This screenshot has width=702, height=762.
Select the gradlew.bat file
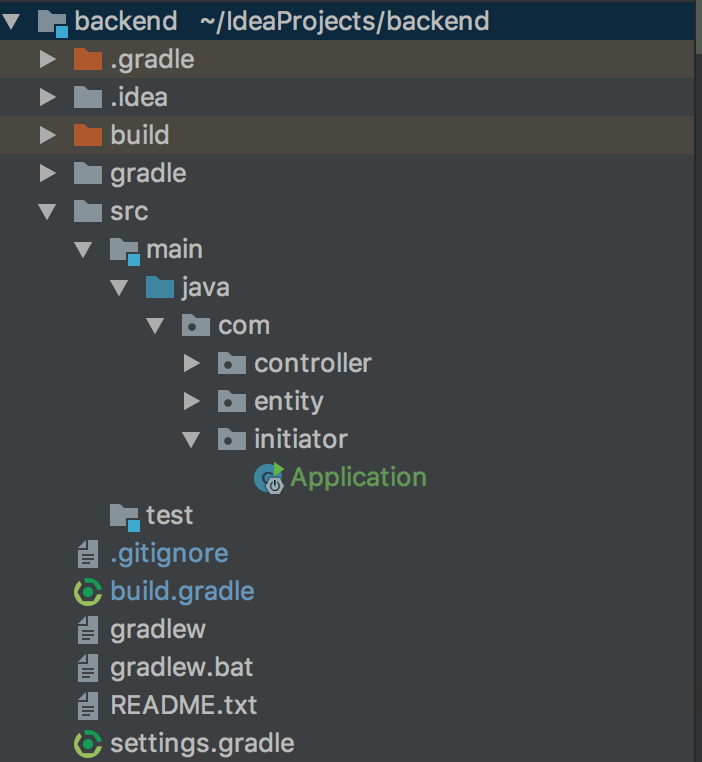[x=167, y=668]
